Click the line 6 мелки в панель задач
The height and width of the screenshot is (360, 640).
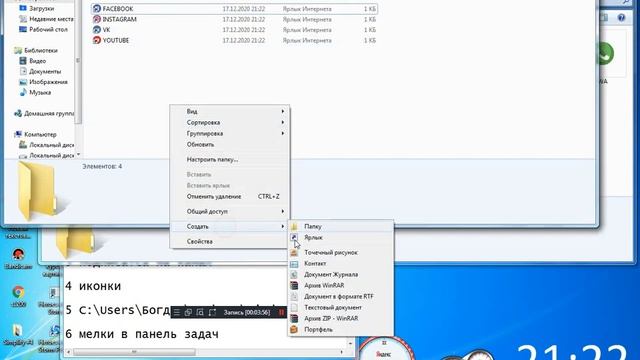point(142,334)
